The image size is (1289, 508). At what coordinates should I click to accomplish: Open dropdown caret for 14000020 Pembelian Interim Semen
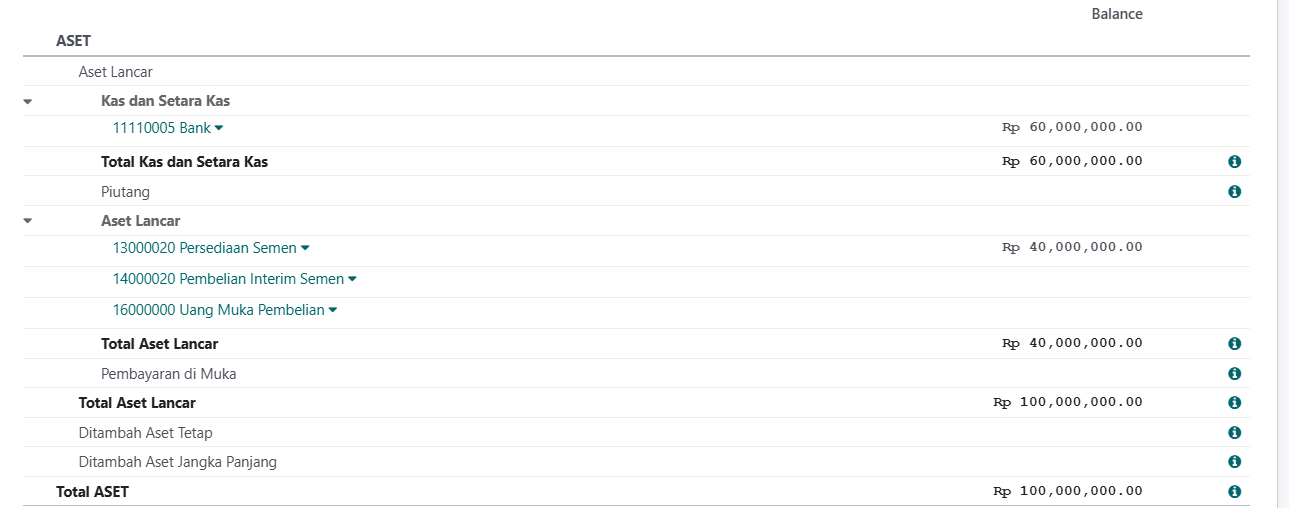point(352,279)
